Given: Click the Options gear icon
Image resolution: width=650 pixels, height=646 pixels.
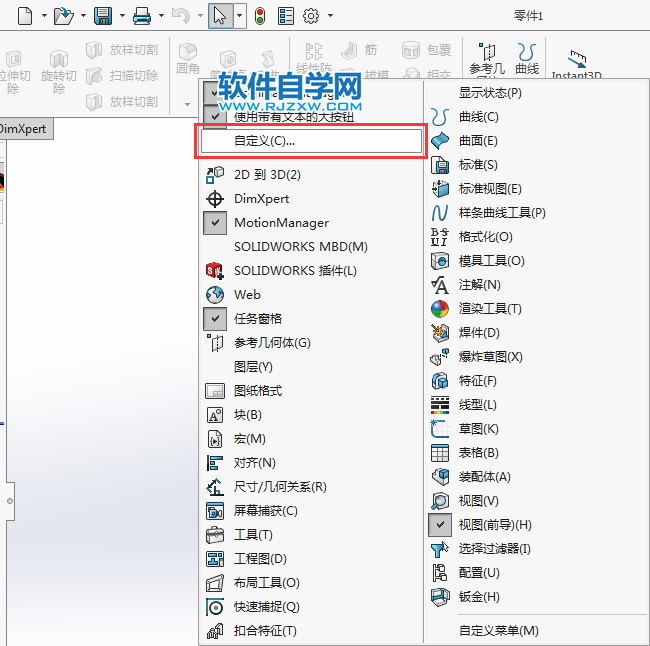Looking at the screenshot, I should coord(311,16).
